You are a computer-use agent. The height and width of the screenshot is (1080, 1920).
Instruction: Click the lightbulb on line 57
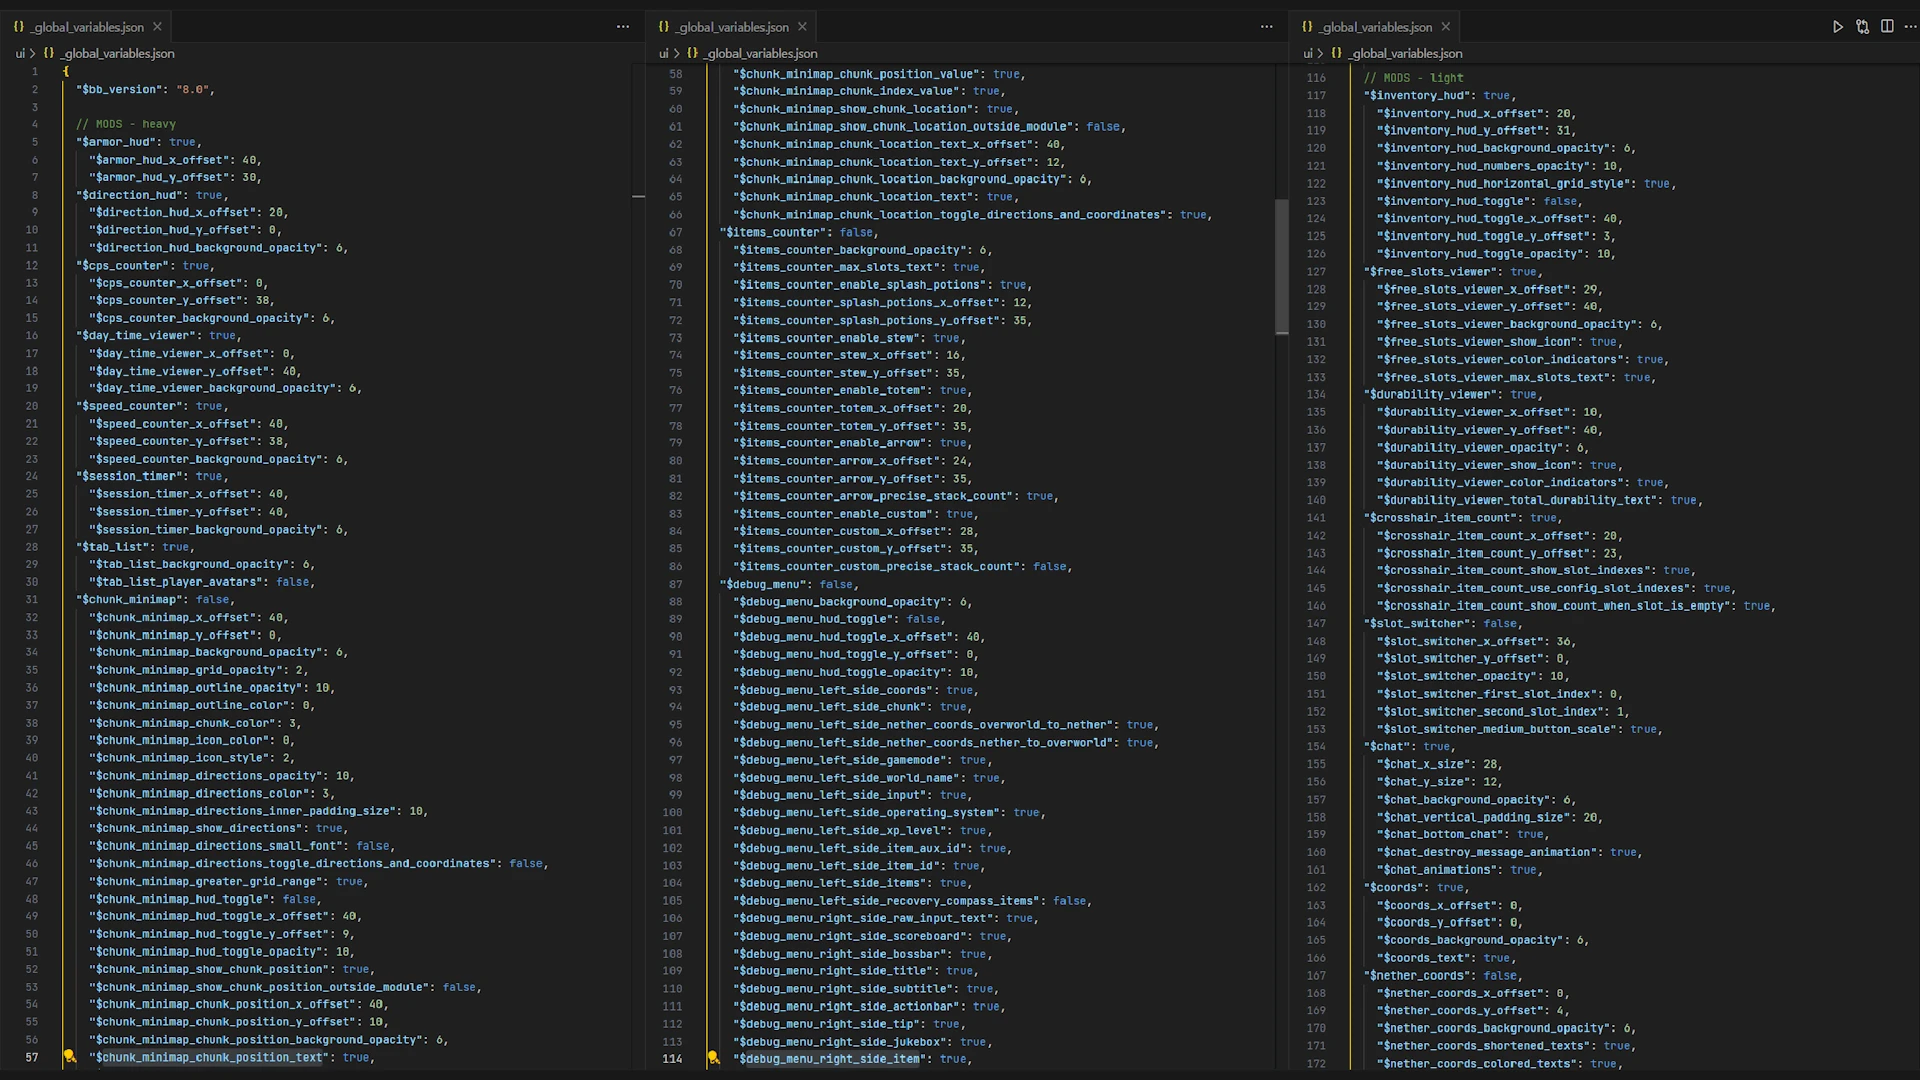coord(69,1057)
